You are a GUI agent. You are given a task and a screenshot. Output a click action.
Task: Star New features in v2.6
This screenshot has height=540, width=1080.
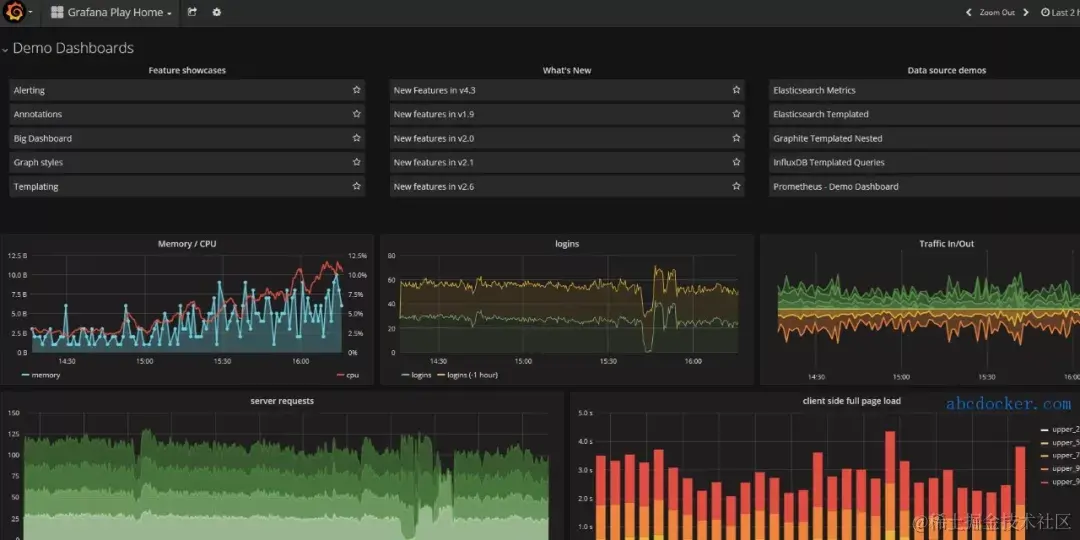[736, 187]
